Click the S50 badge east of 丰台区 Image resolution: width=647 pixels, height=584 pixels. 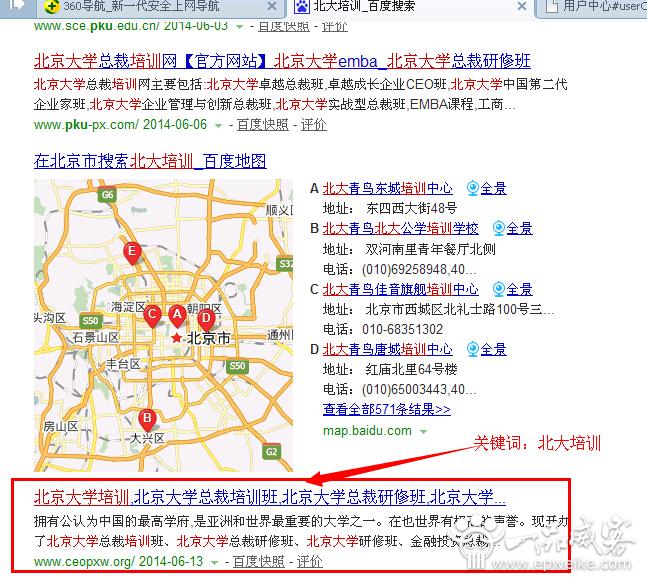237,366
